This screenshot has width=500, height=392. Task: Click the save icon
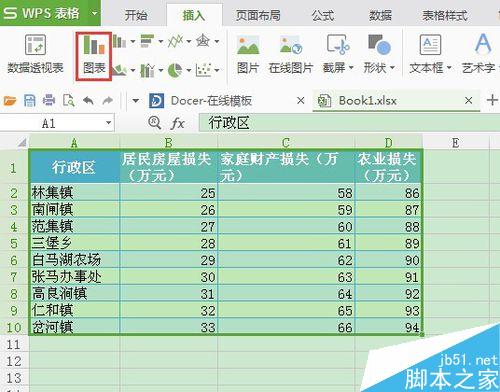click(x=30, y=100)
